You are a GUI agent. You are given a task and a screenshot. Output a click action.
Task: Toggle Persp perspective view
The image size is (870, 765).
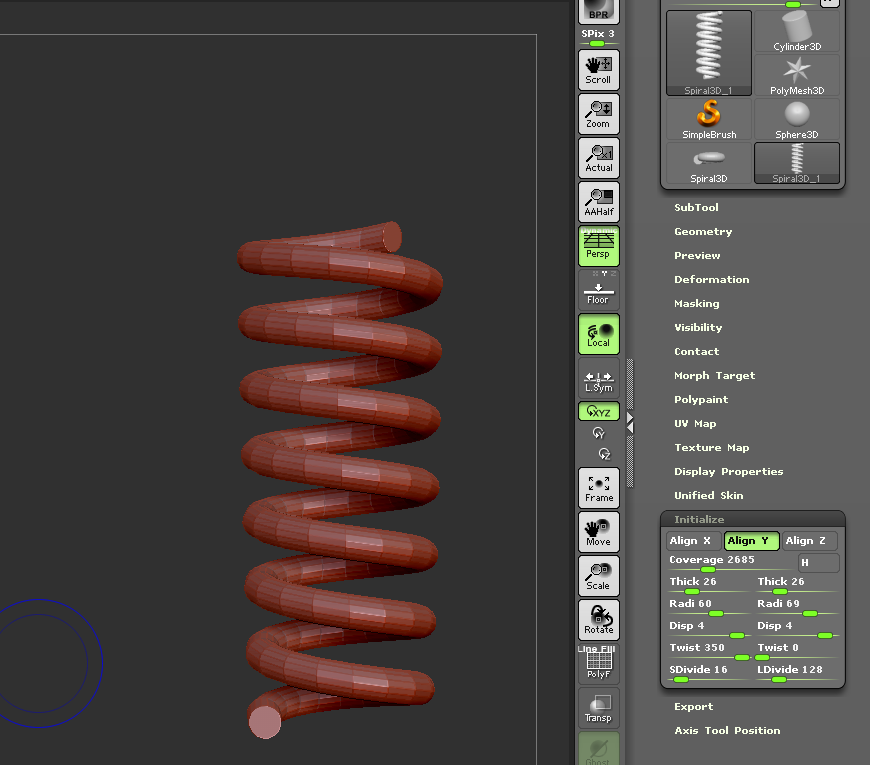(599, 246)
